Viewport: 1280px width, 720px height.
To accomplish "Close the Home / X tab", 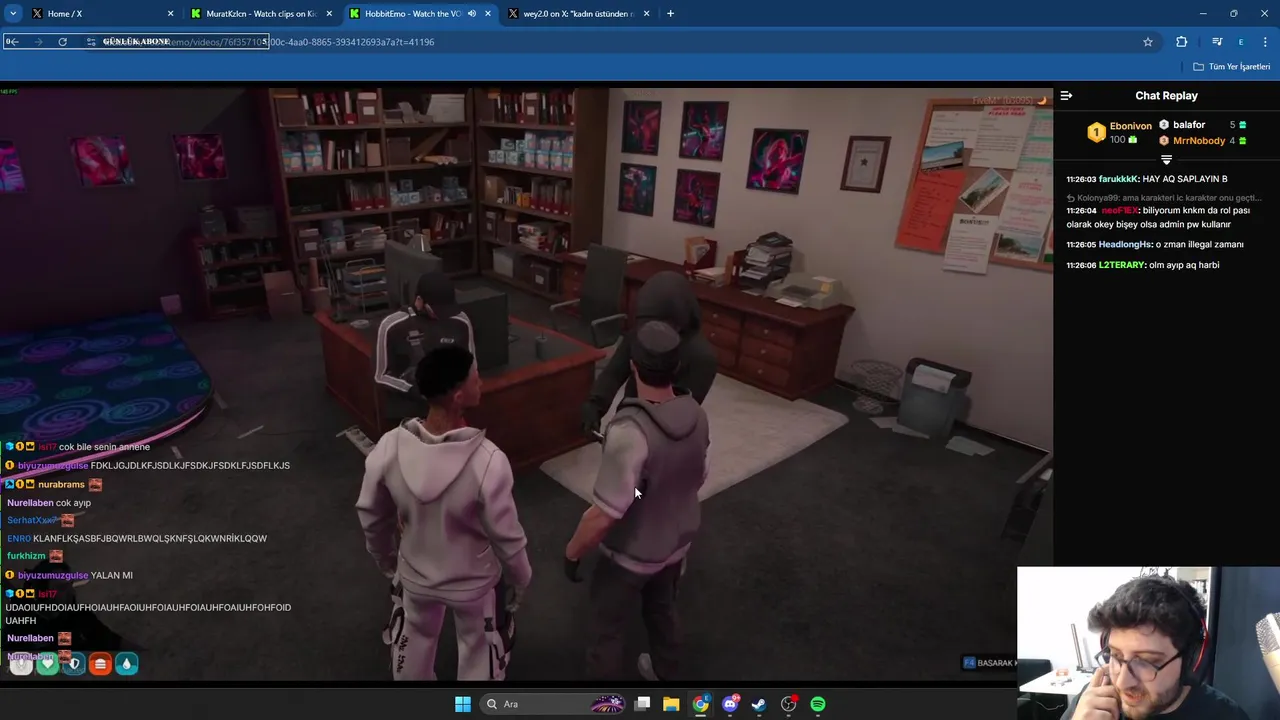I will point(170,14).
